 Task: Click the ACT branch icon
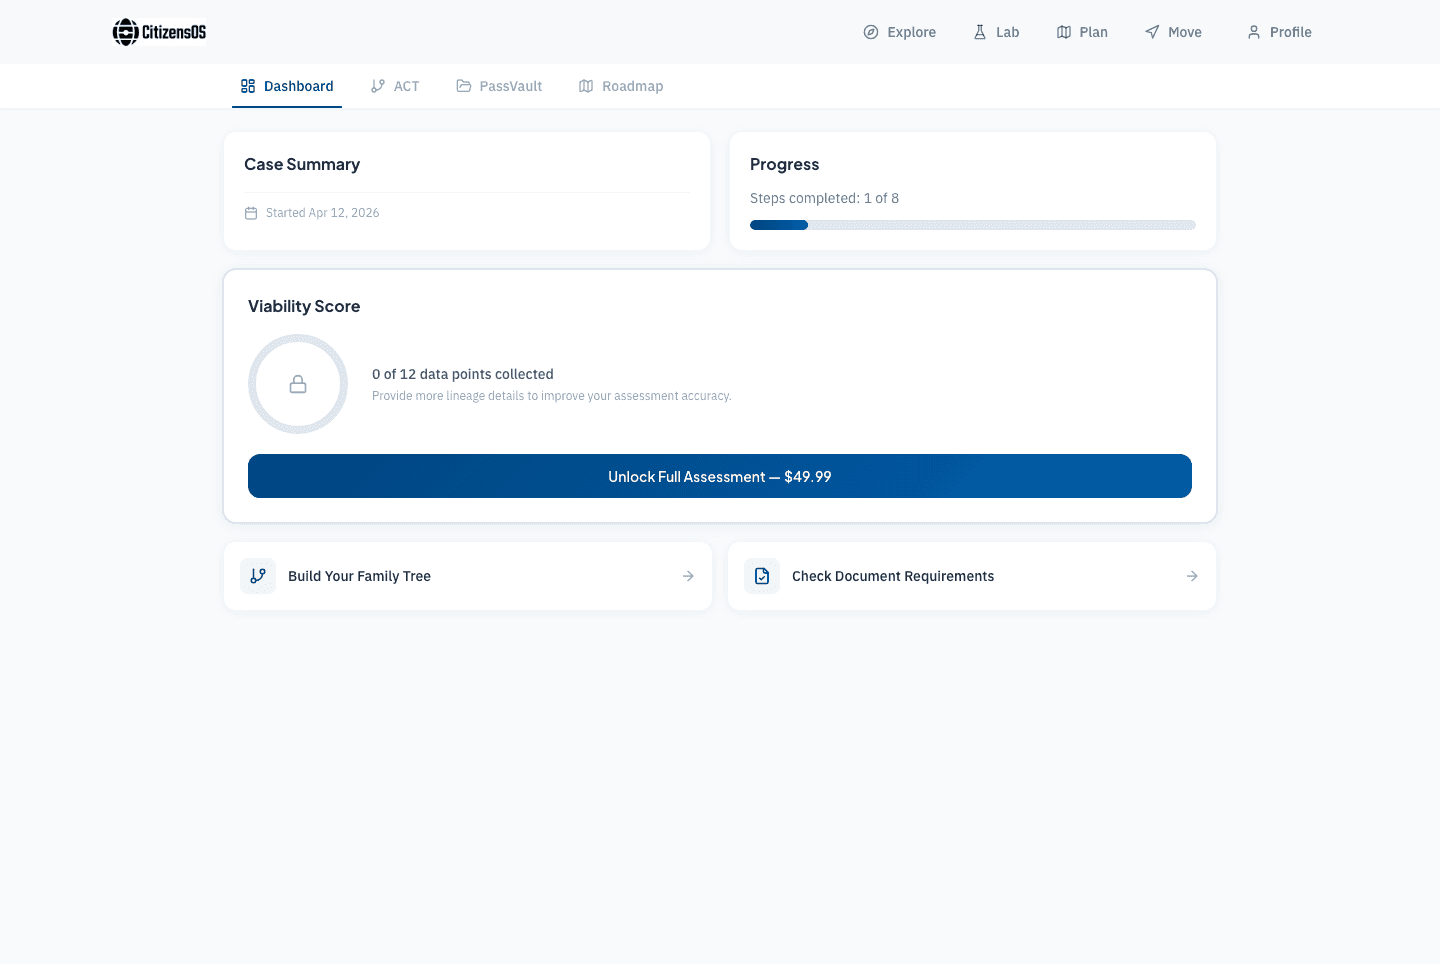(378, 86)
